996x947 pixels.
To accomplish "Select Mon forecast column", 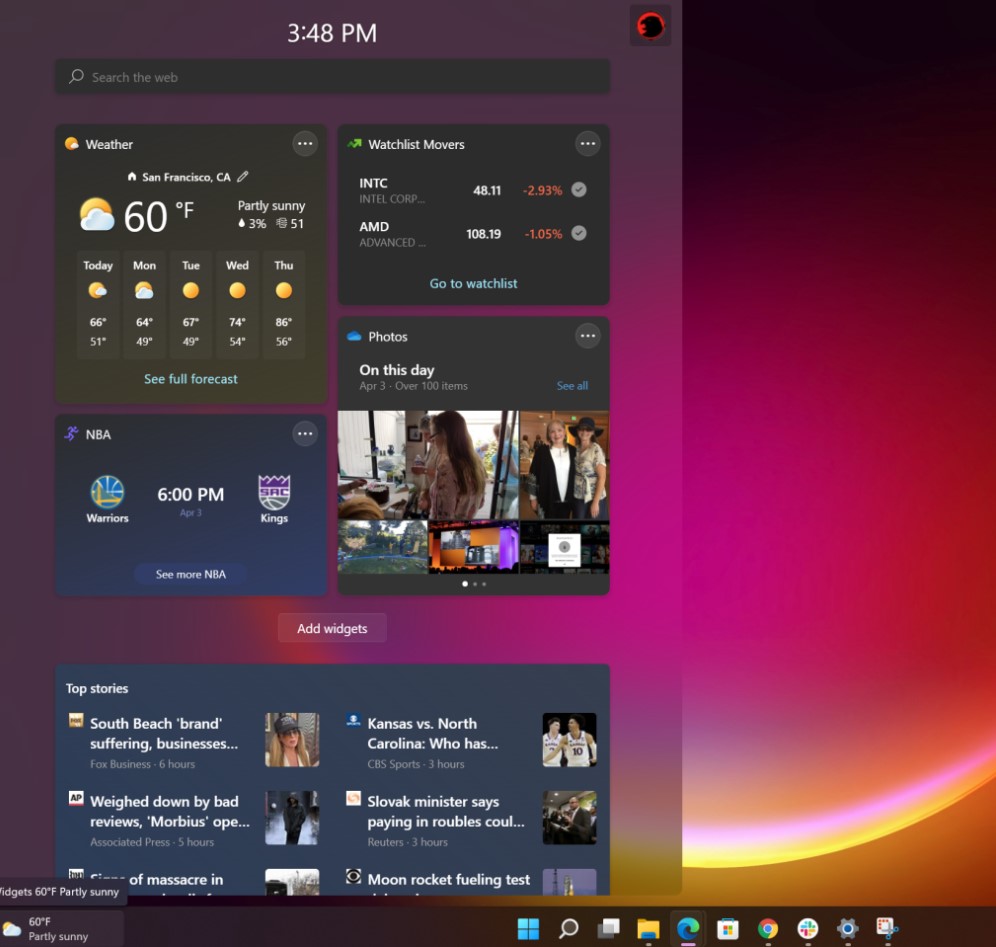I will click(144, 305).
